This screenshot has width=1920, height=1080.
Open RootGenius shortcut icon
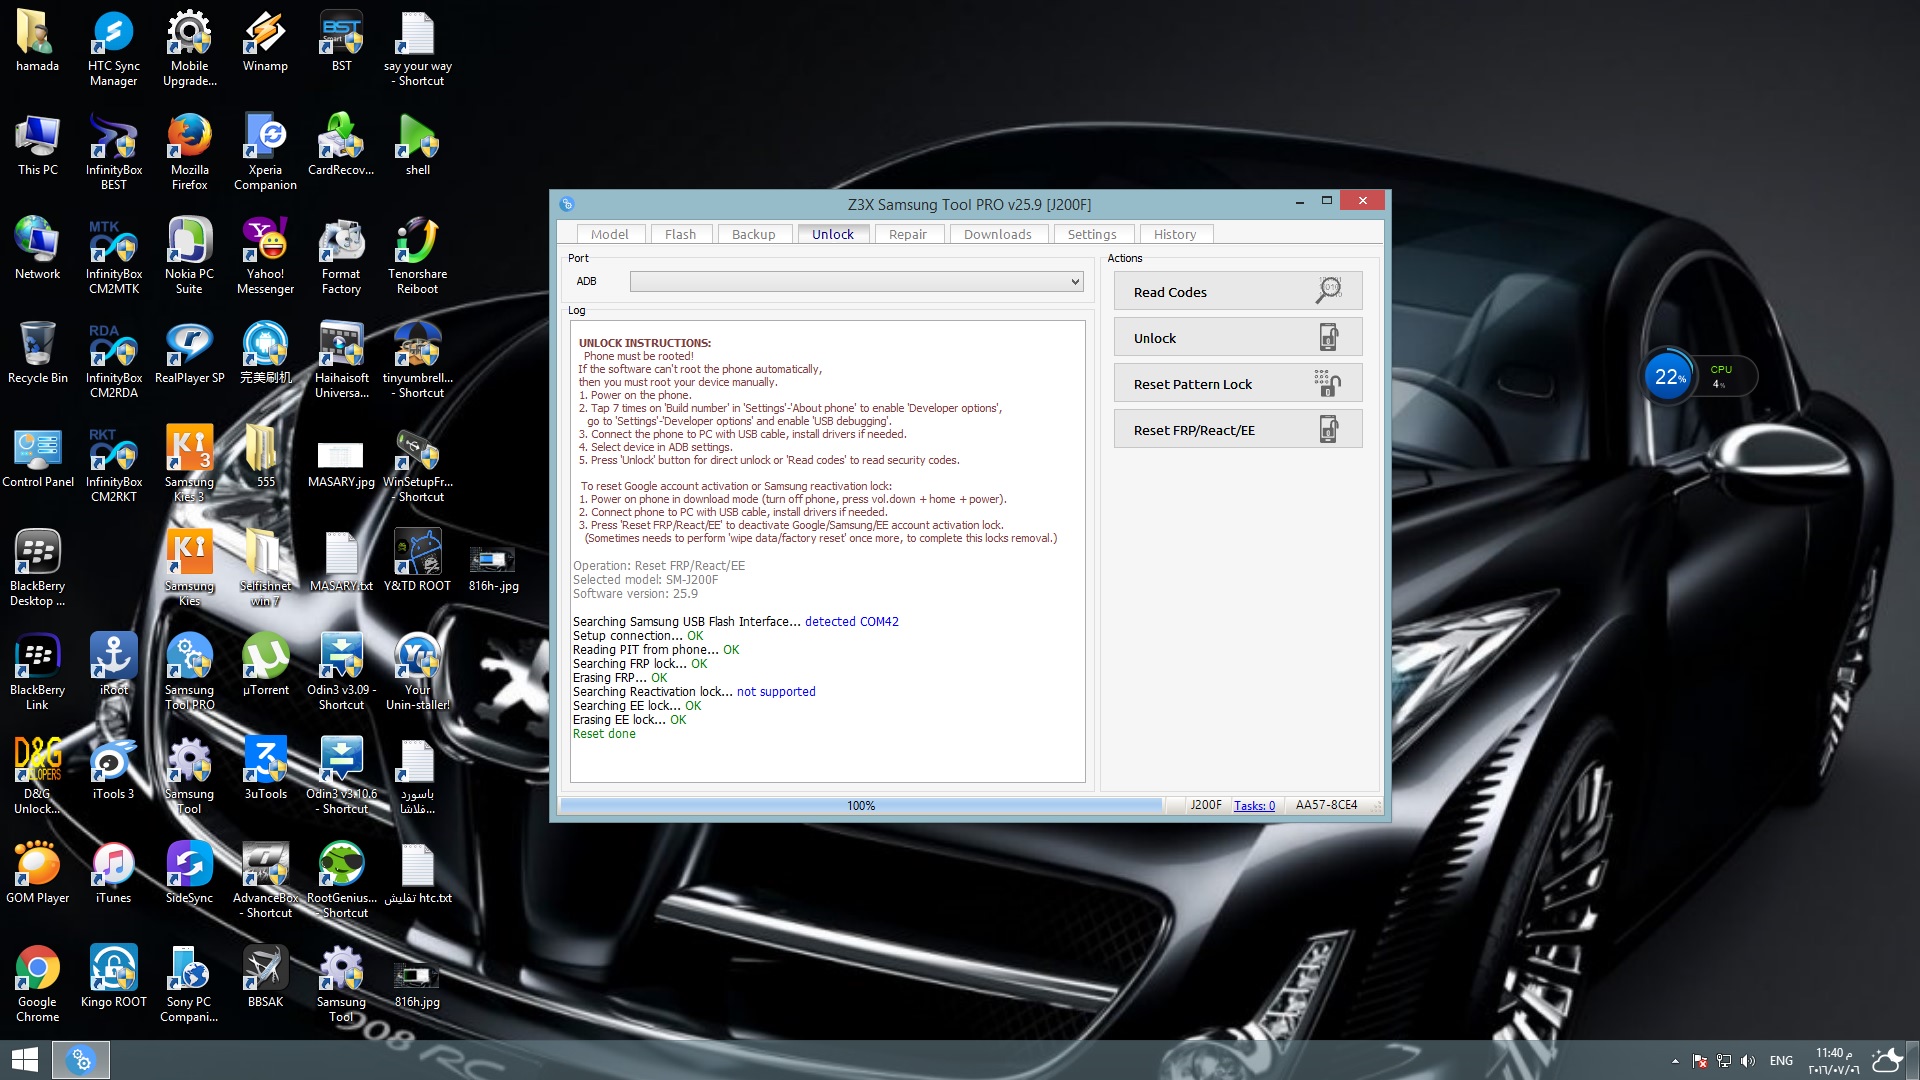341,881
